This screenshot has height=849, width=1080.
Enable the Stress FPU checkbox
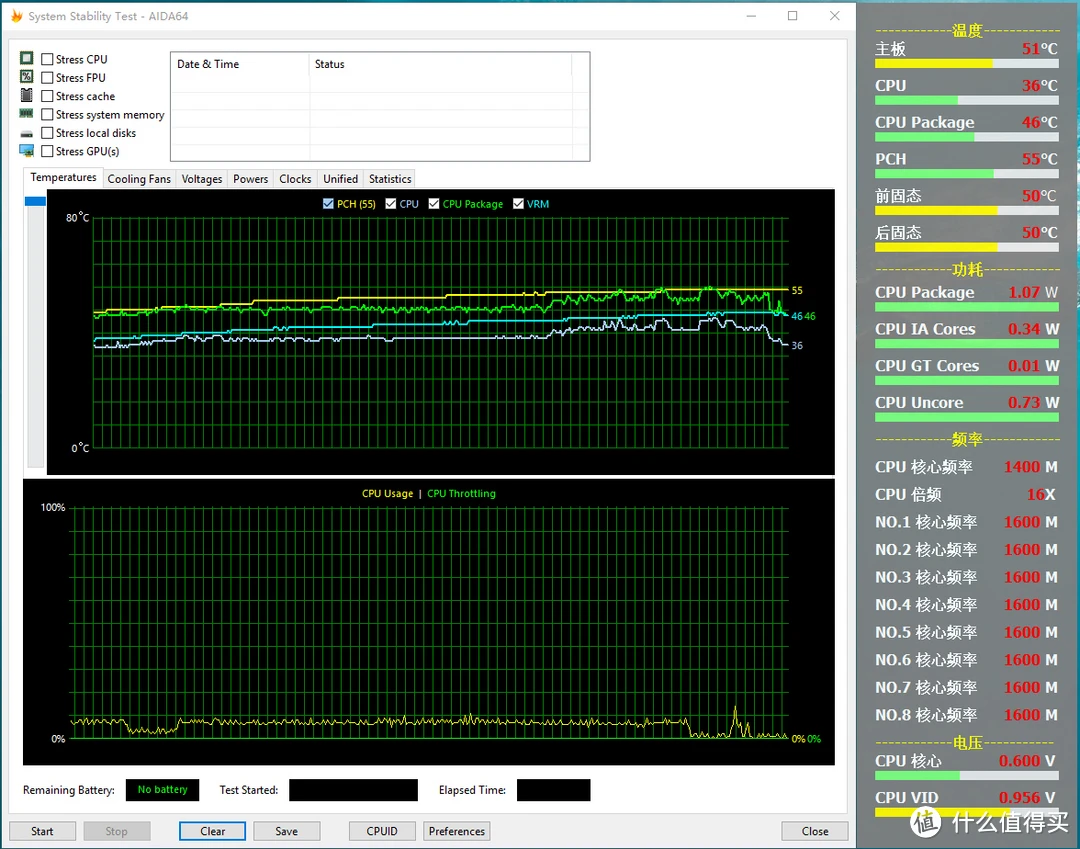[48, 78]
